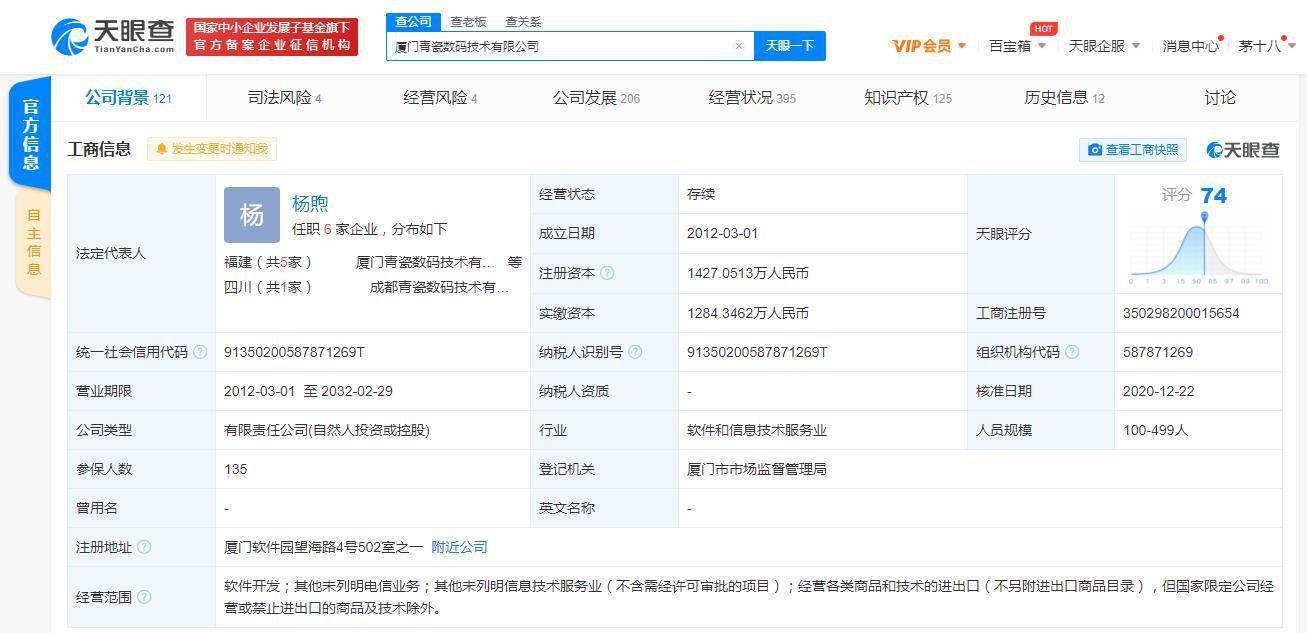Click the TianYanCha logo in the header

click(x=112, y=37)
